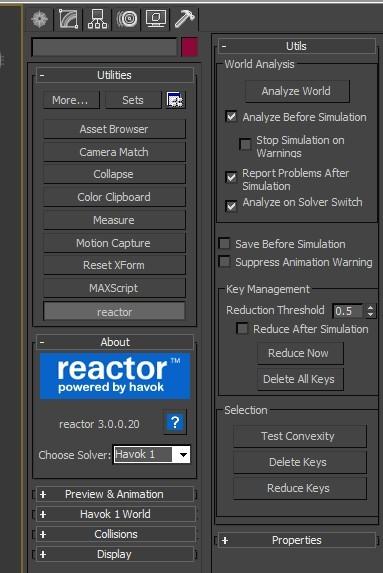Open the Hierarchy panel icon
This screenshot has width=383, height=573.
tap(97, 19)
